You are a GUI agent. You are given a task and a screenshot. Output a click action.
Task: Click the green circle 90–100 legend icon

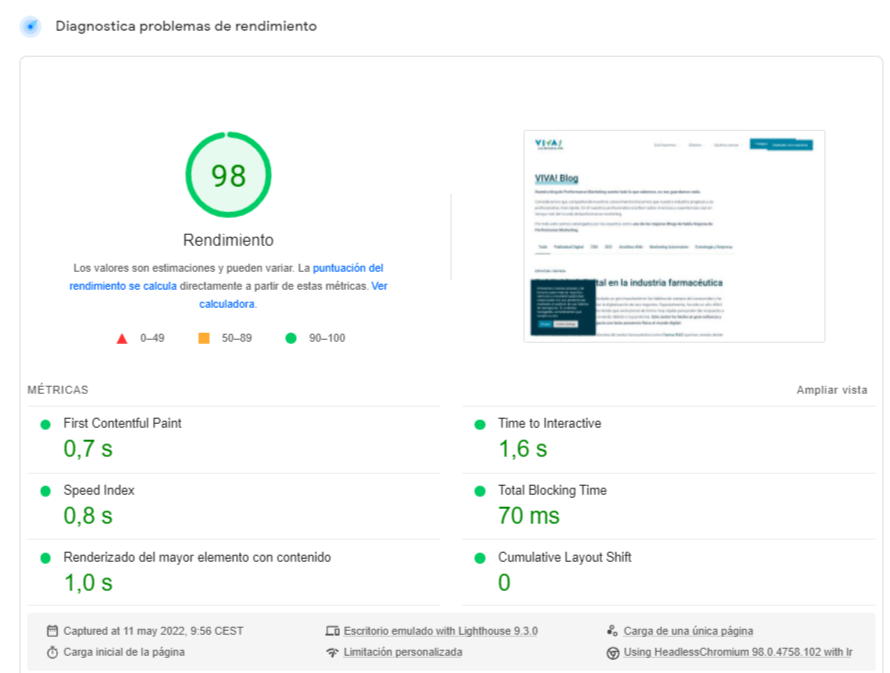[291, 338]
